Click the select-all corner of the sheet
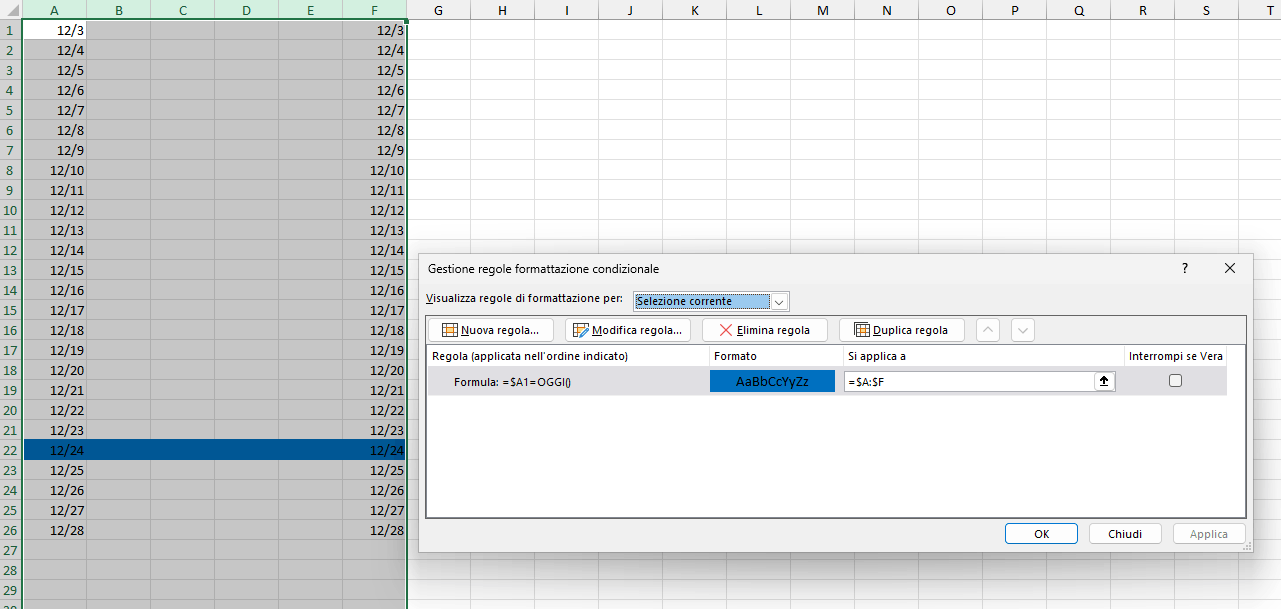 point(10,10)
